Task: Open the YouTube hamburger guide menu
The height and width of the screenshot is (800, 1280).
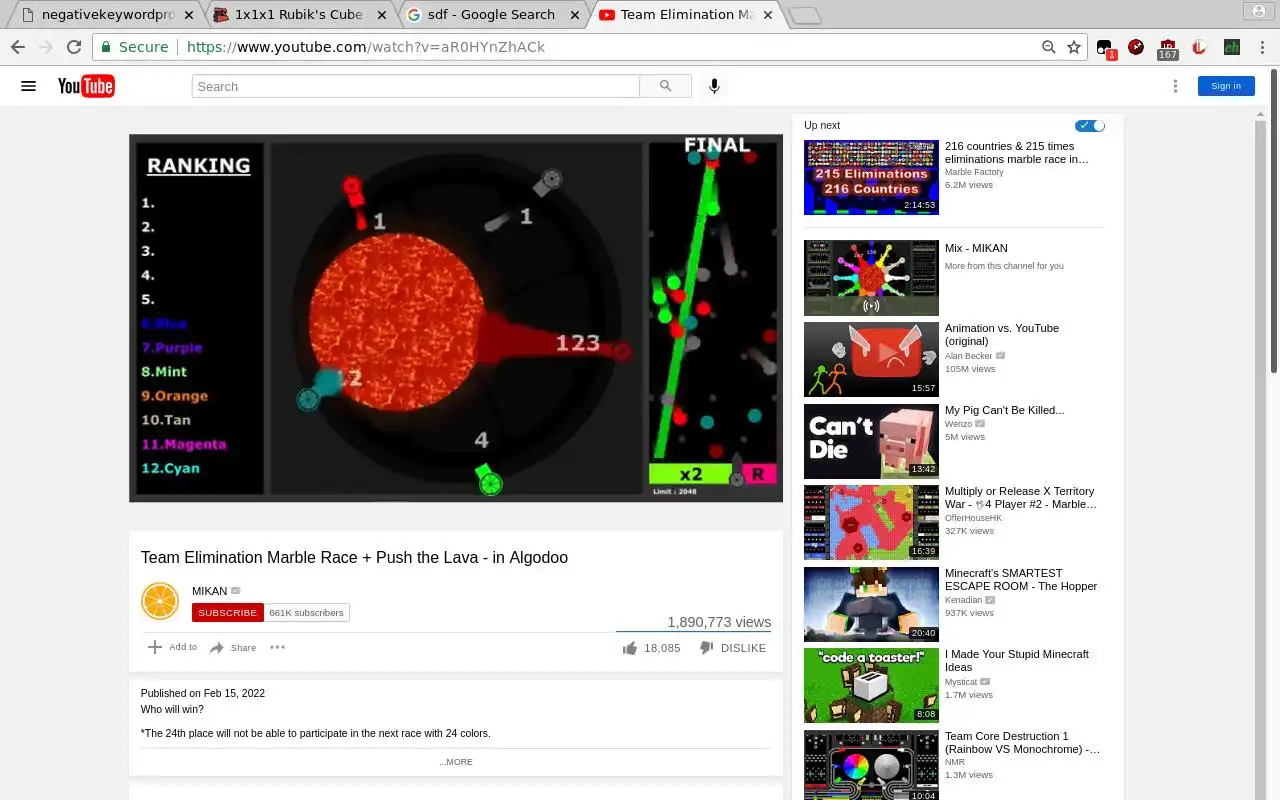Action: [28, 86]
